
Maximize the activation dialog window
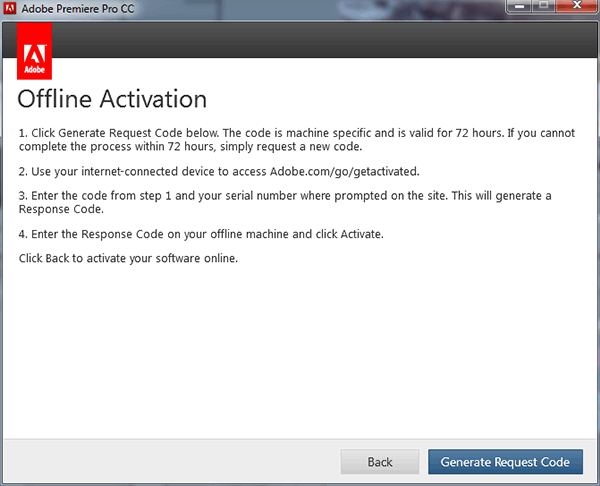(x=544, y=7)
